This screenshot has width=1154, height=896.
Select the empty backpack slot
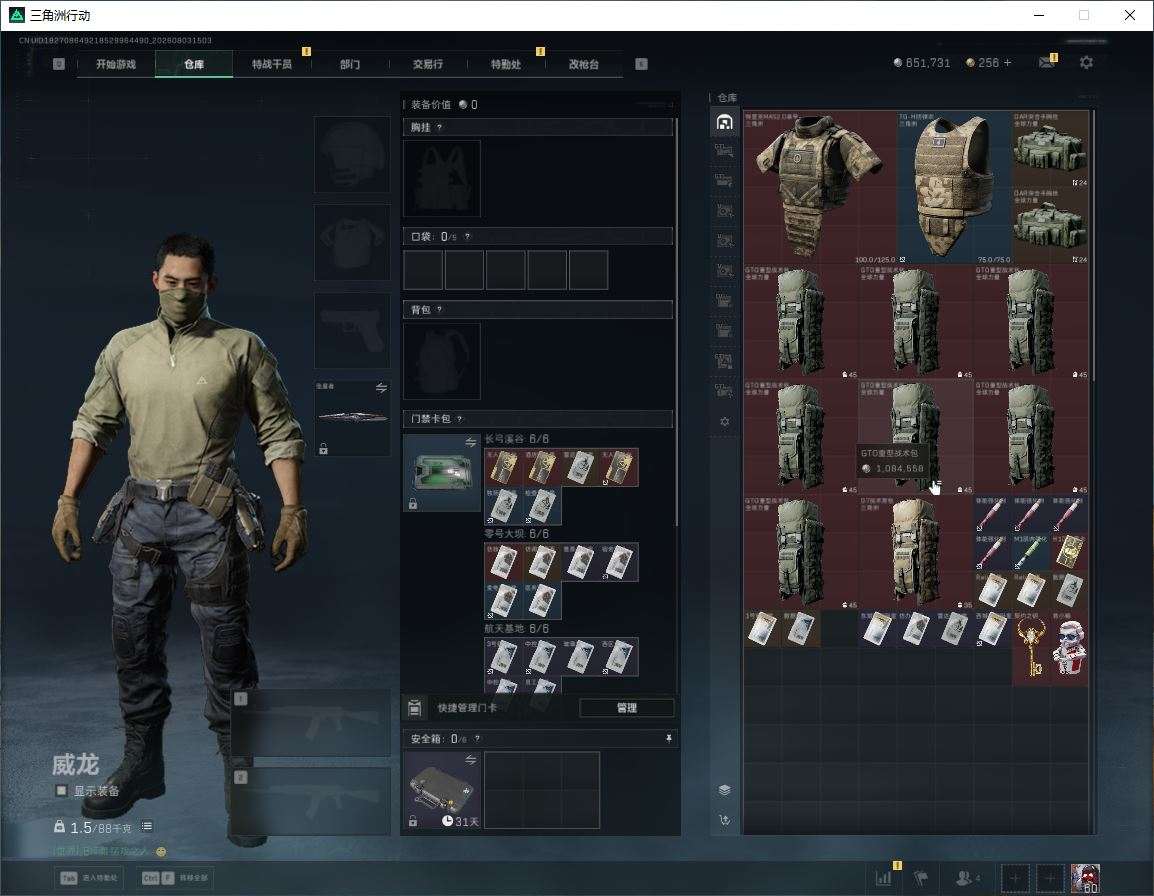442,361
